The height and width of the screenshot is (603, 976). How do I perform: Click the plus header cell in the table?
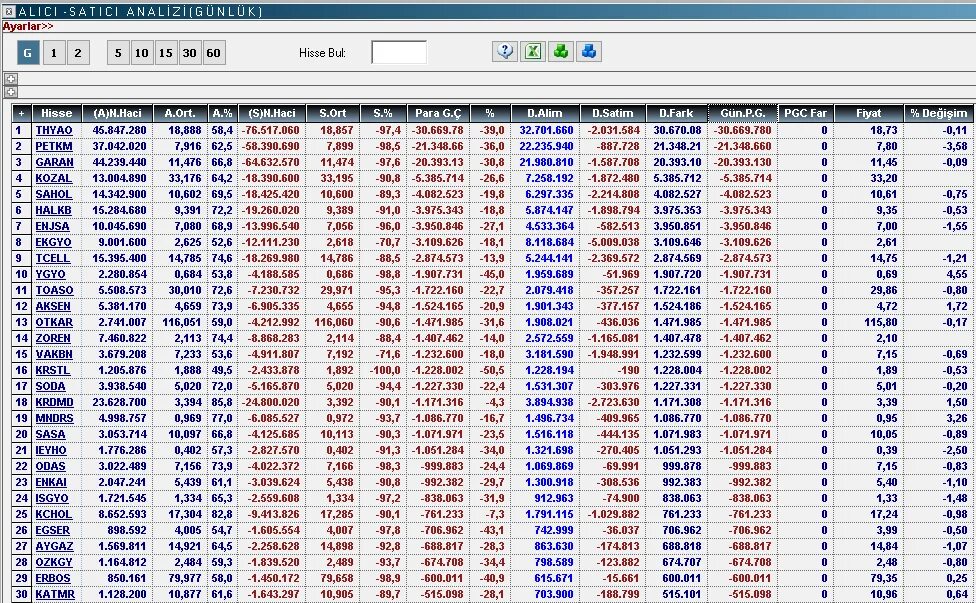(21, 113)
